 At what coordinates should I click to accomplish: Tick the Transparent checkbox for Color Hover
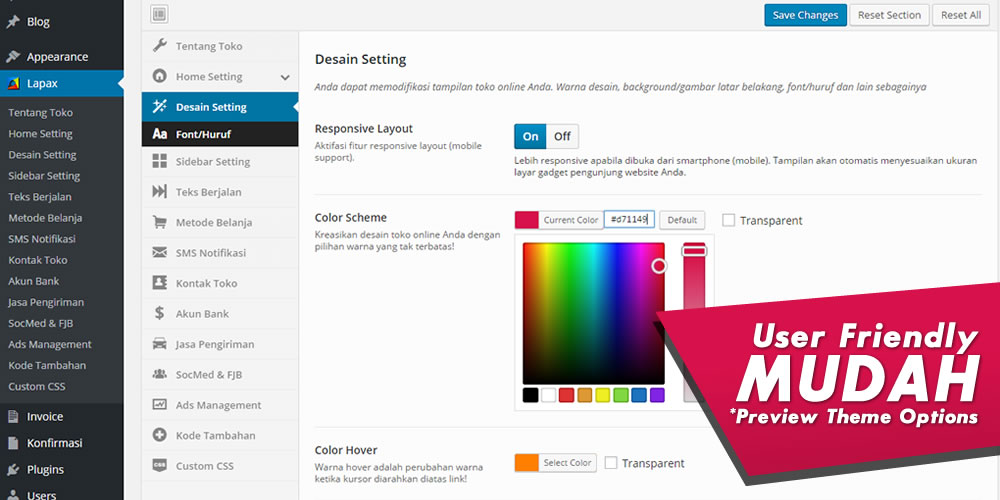point(611,463)
